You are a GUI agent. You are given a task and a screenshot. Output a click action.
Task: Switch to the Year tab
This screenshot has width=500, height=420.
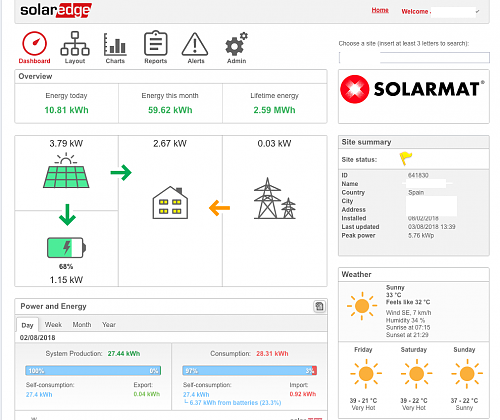point(109,325)
